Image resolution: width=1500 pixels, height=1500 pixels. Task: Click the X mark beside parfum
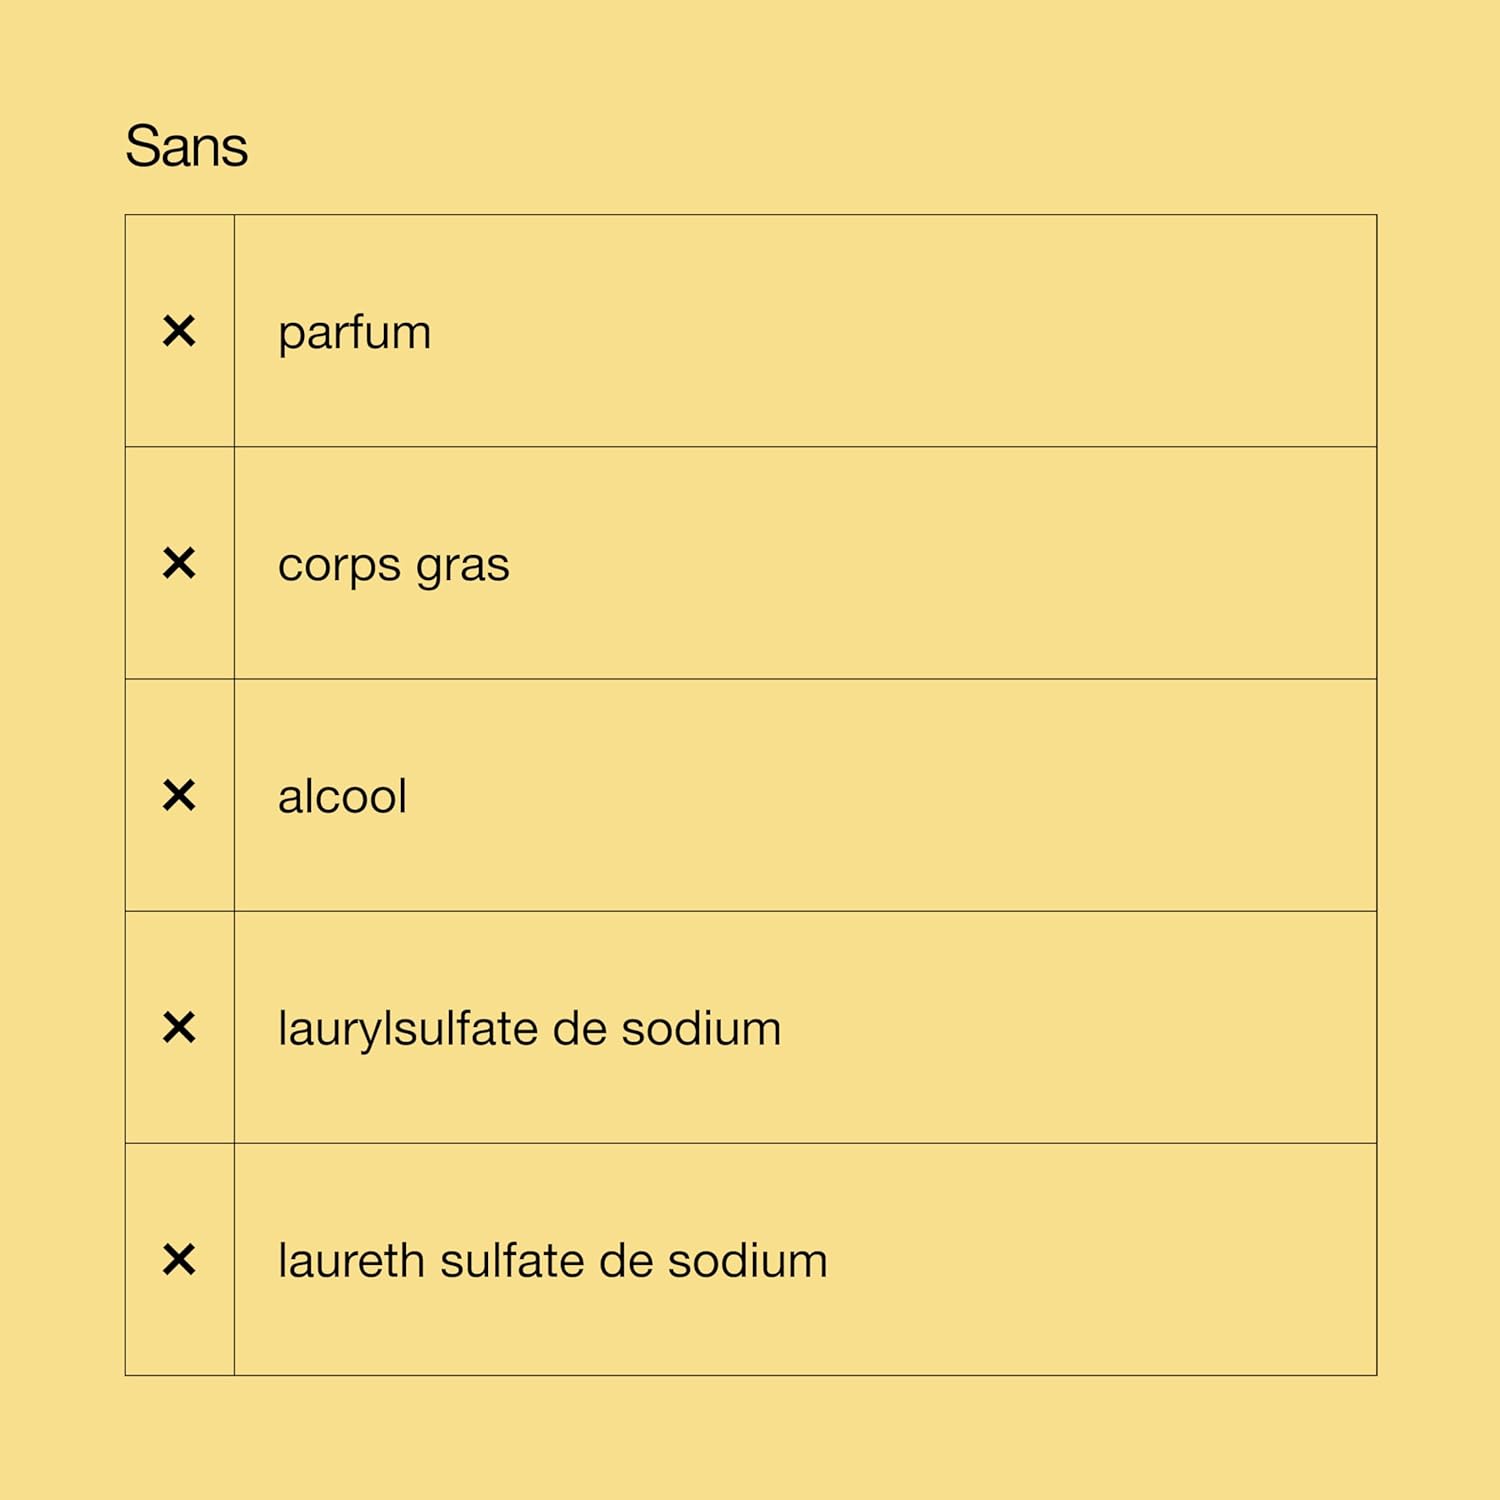click(x=179, y=331)
